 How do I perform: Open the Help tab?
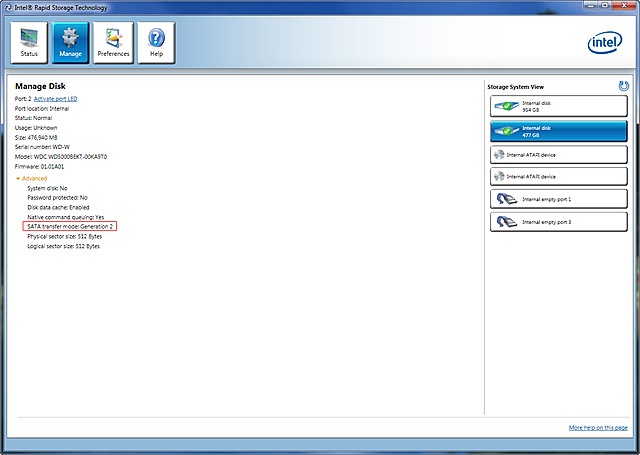pyautogui.click(x=156, y=43)
